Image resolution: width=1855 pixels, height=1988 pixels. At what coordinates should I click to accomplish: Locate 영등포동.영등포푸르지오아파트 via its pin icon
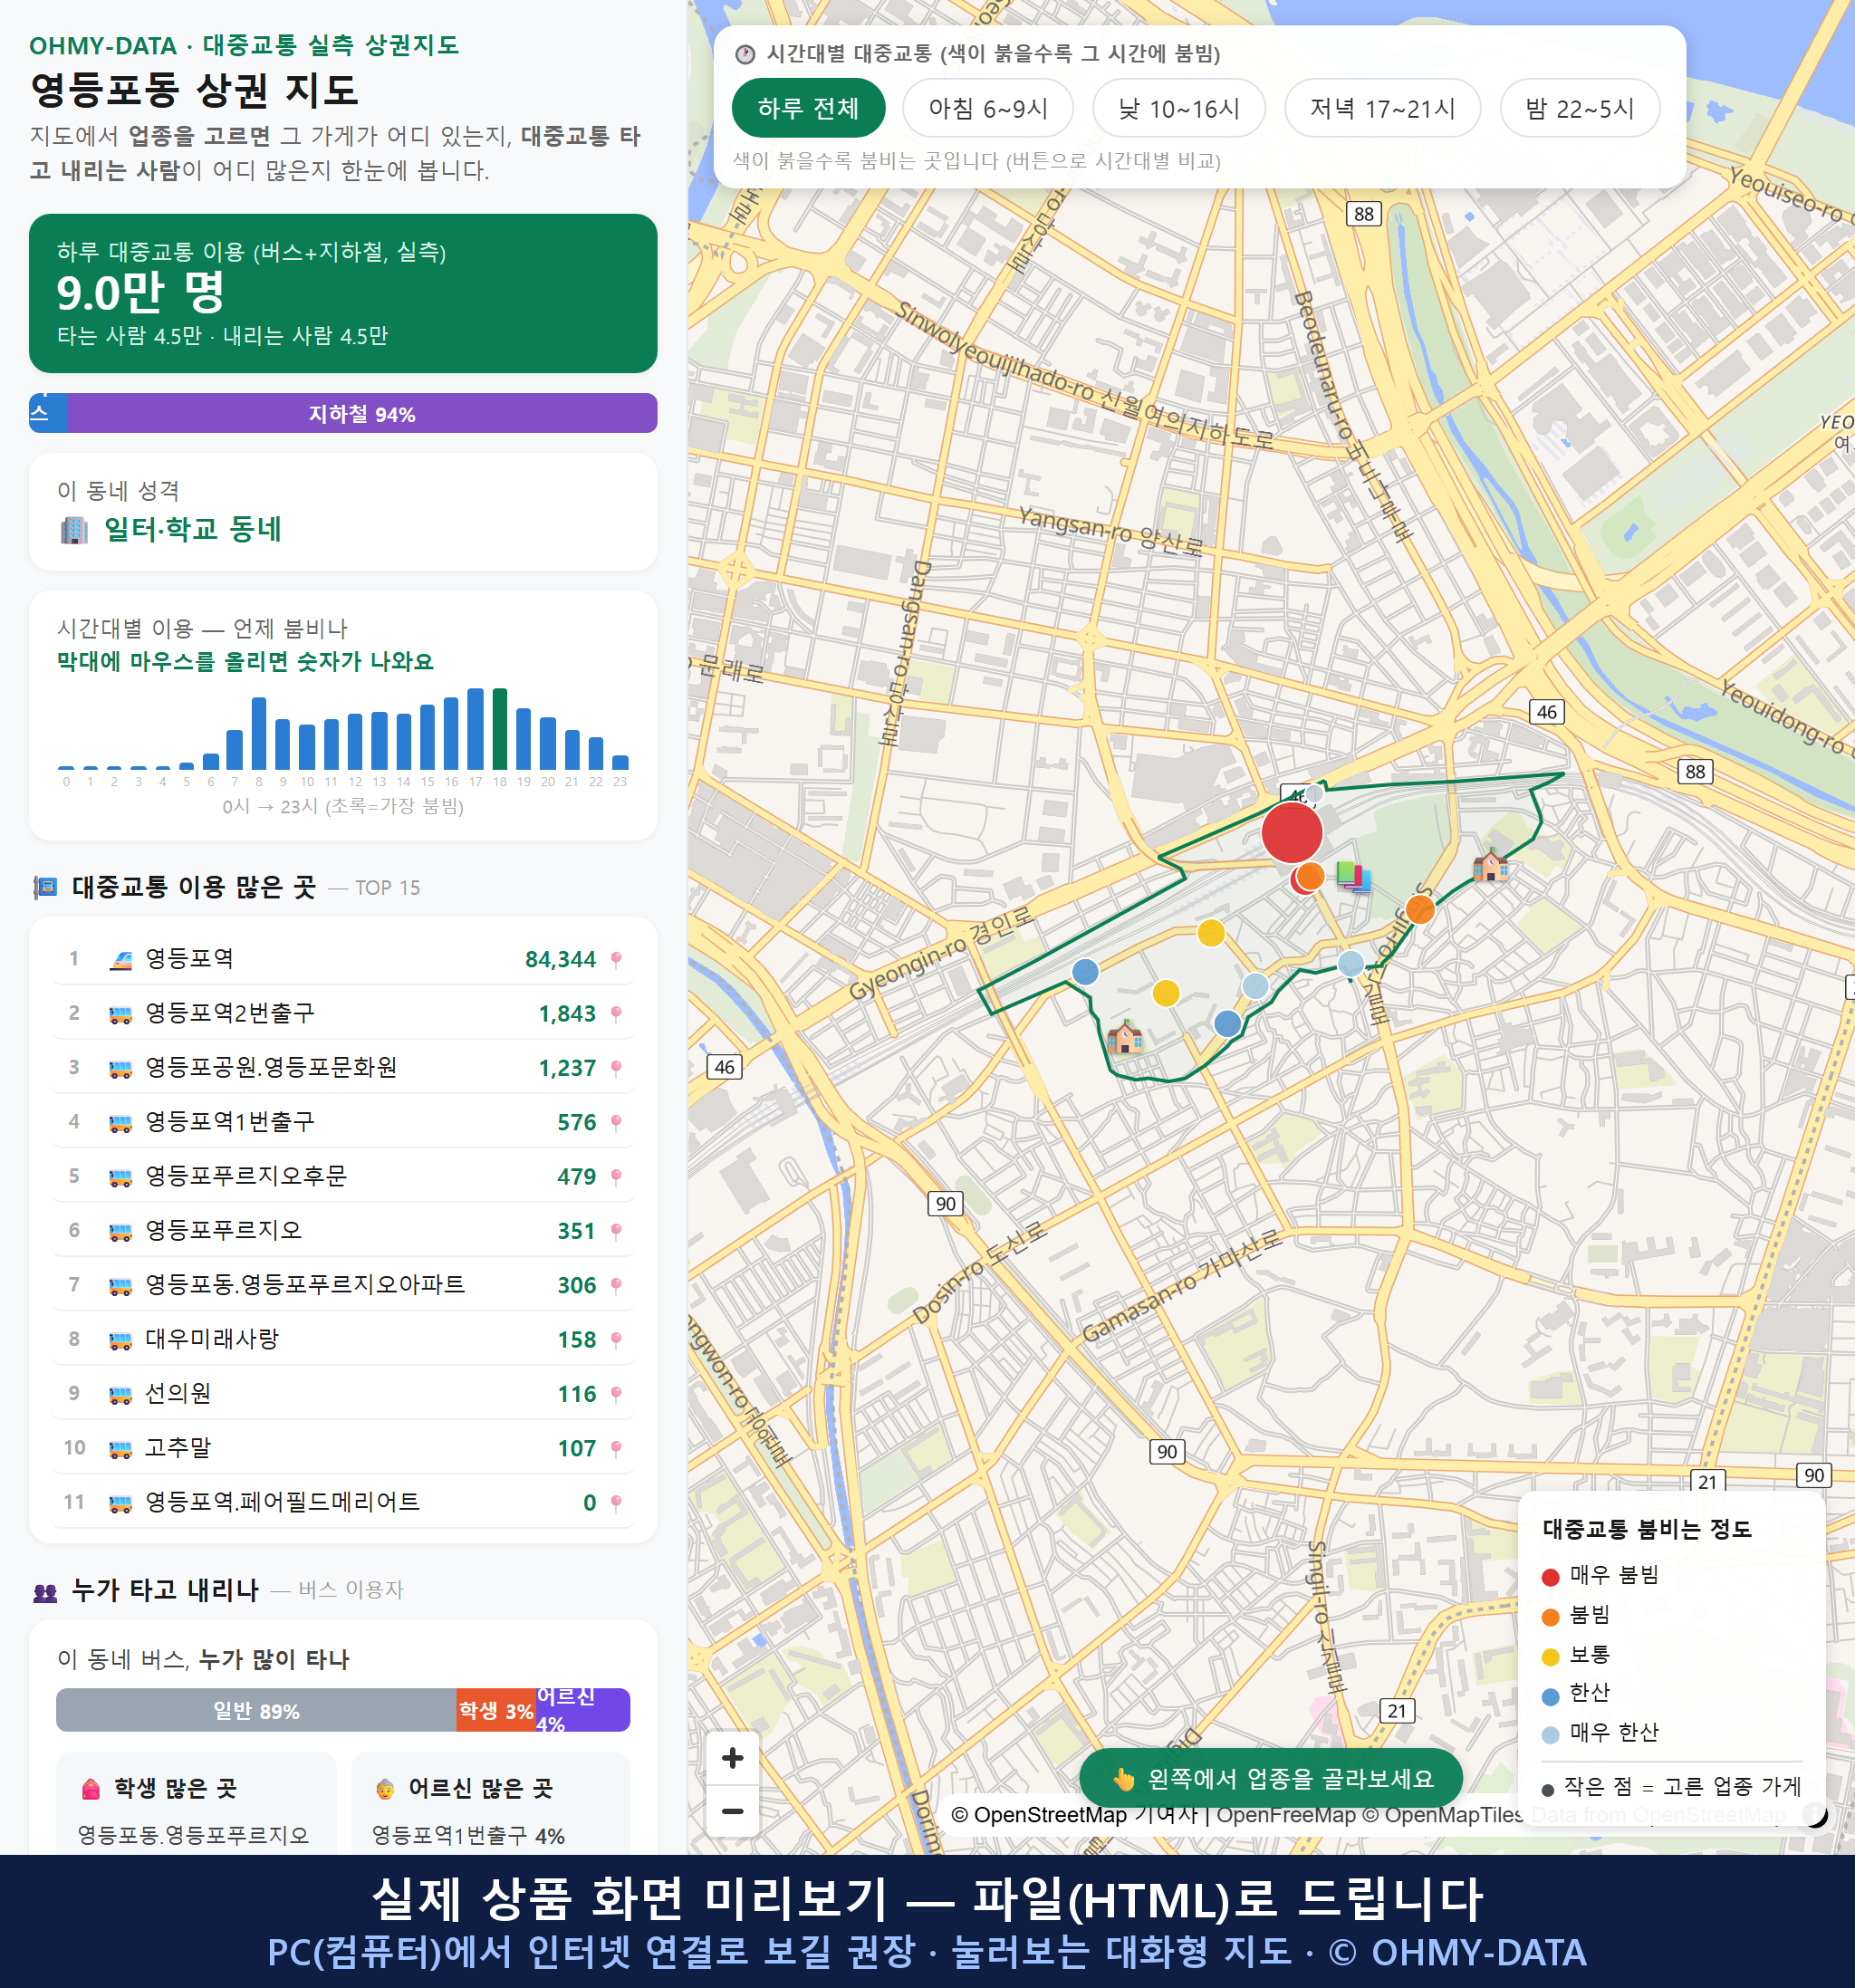coord(616,1285)
